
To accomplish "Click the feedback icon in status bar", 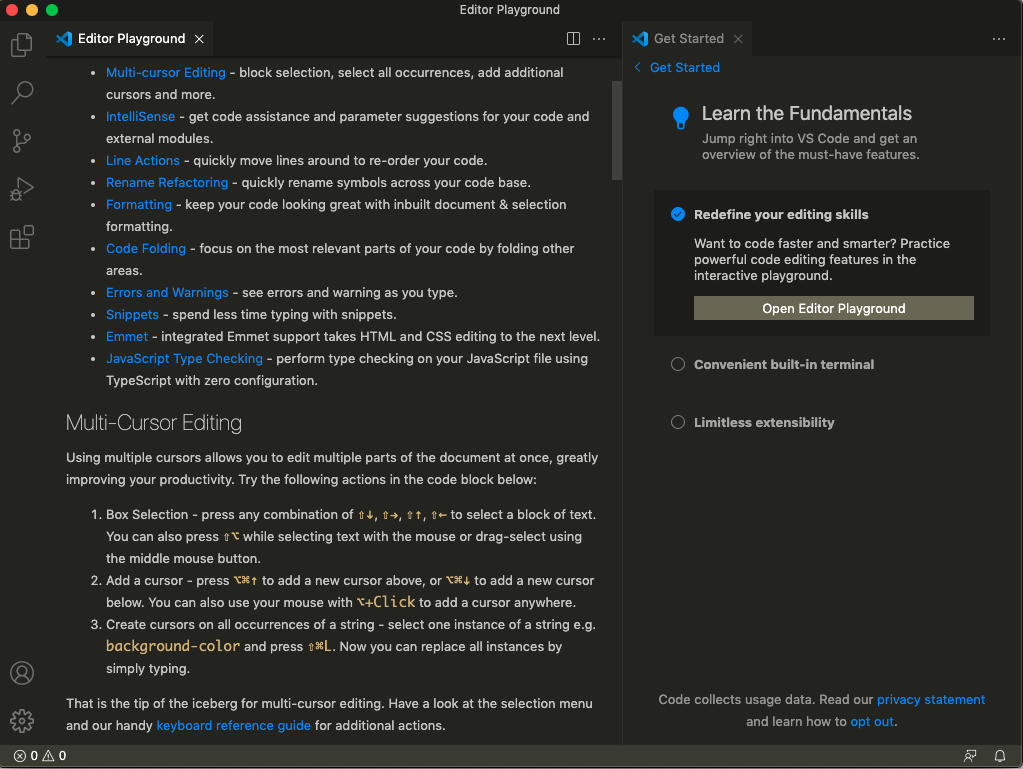I will [x=970, y=756].
